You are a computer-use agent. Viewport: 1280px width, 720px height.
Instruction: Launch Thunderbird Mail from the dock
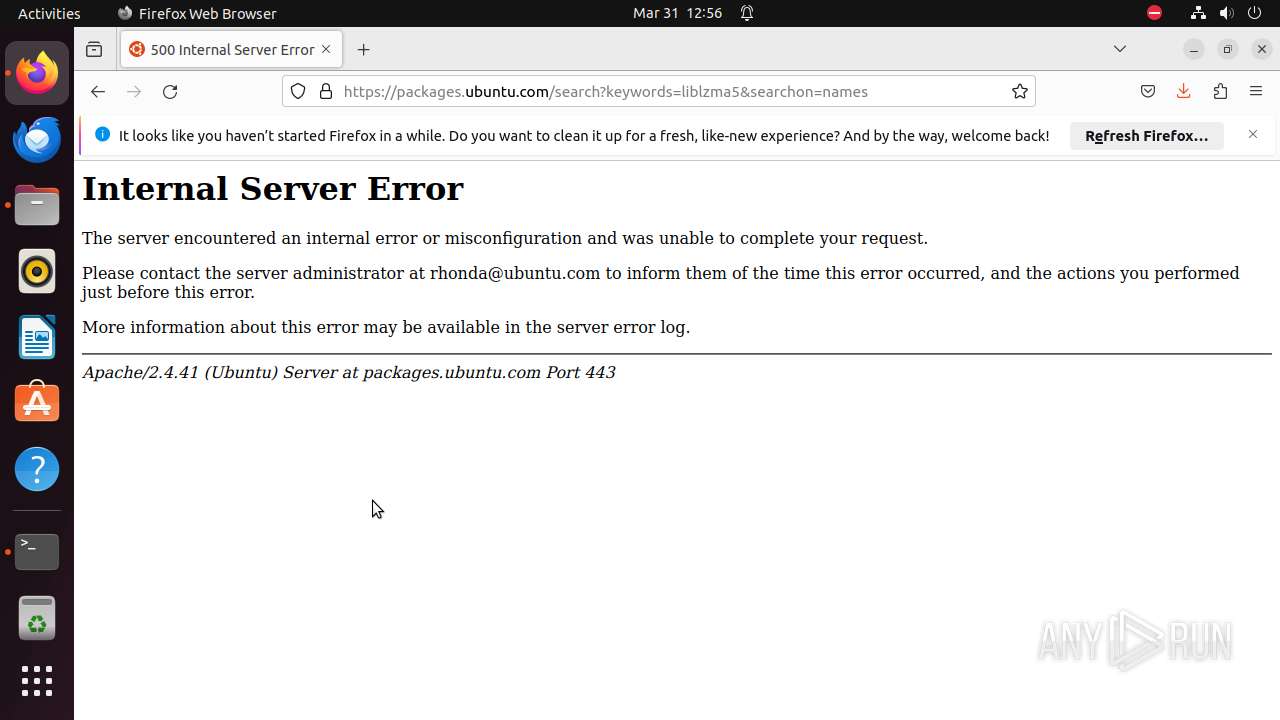(x=37, y=139)
